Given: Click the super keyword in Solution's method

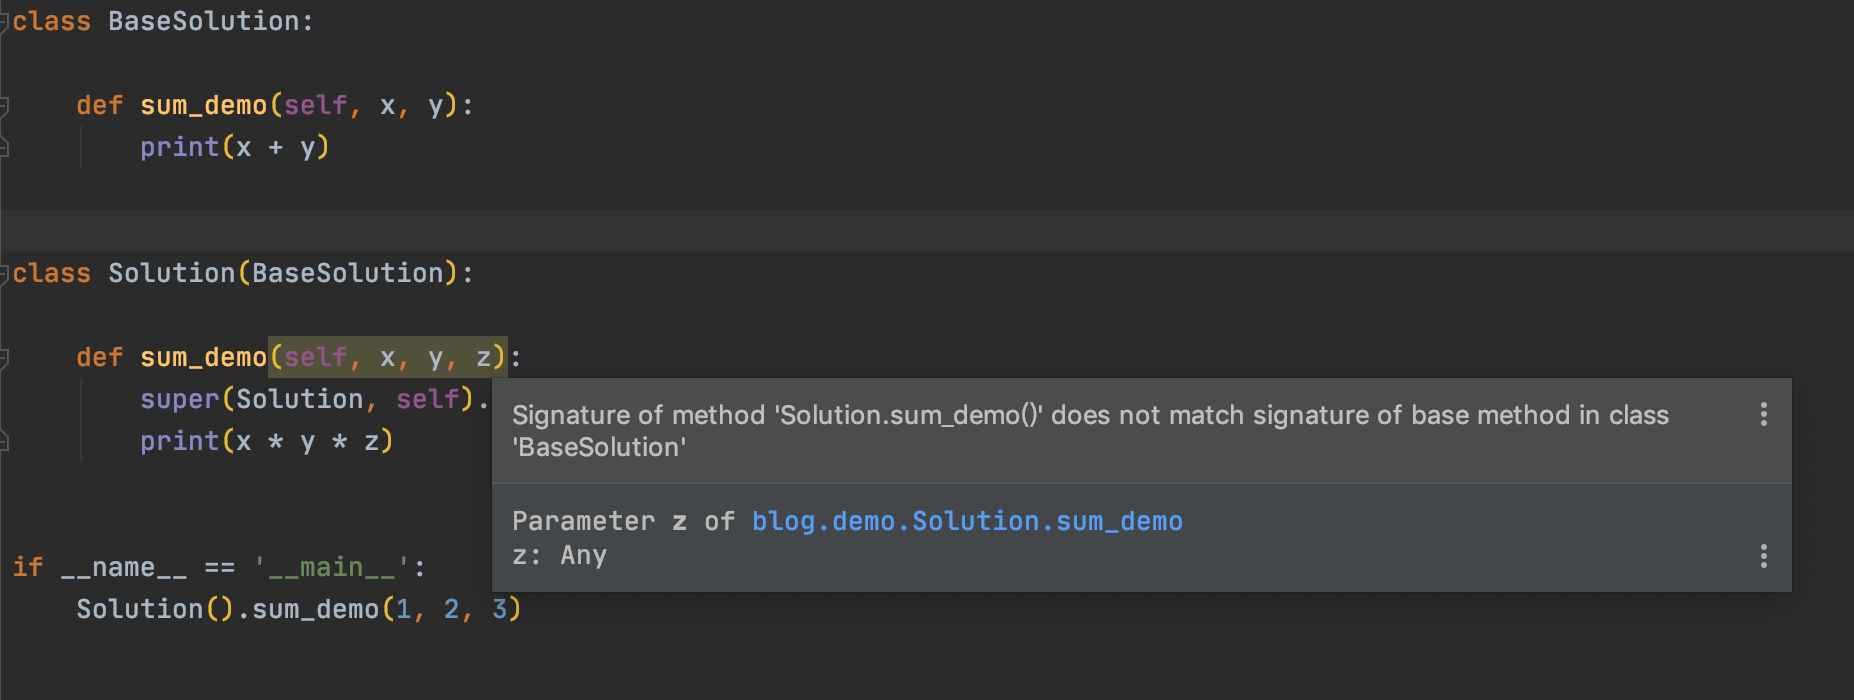Looking at the screenshot, I should pyautogui.click(x=180, y=399).
